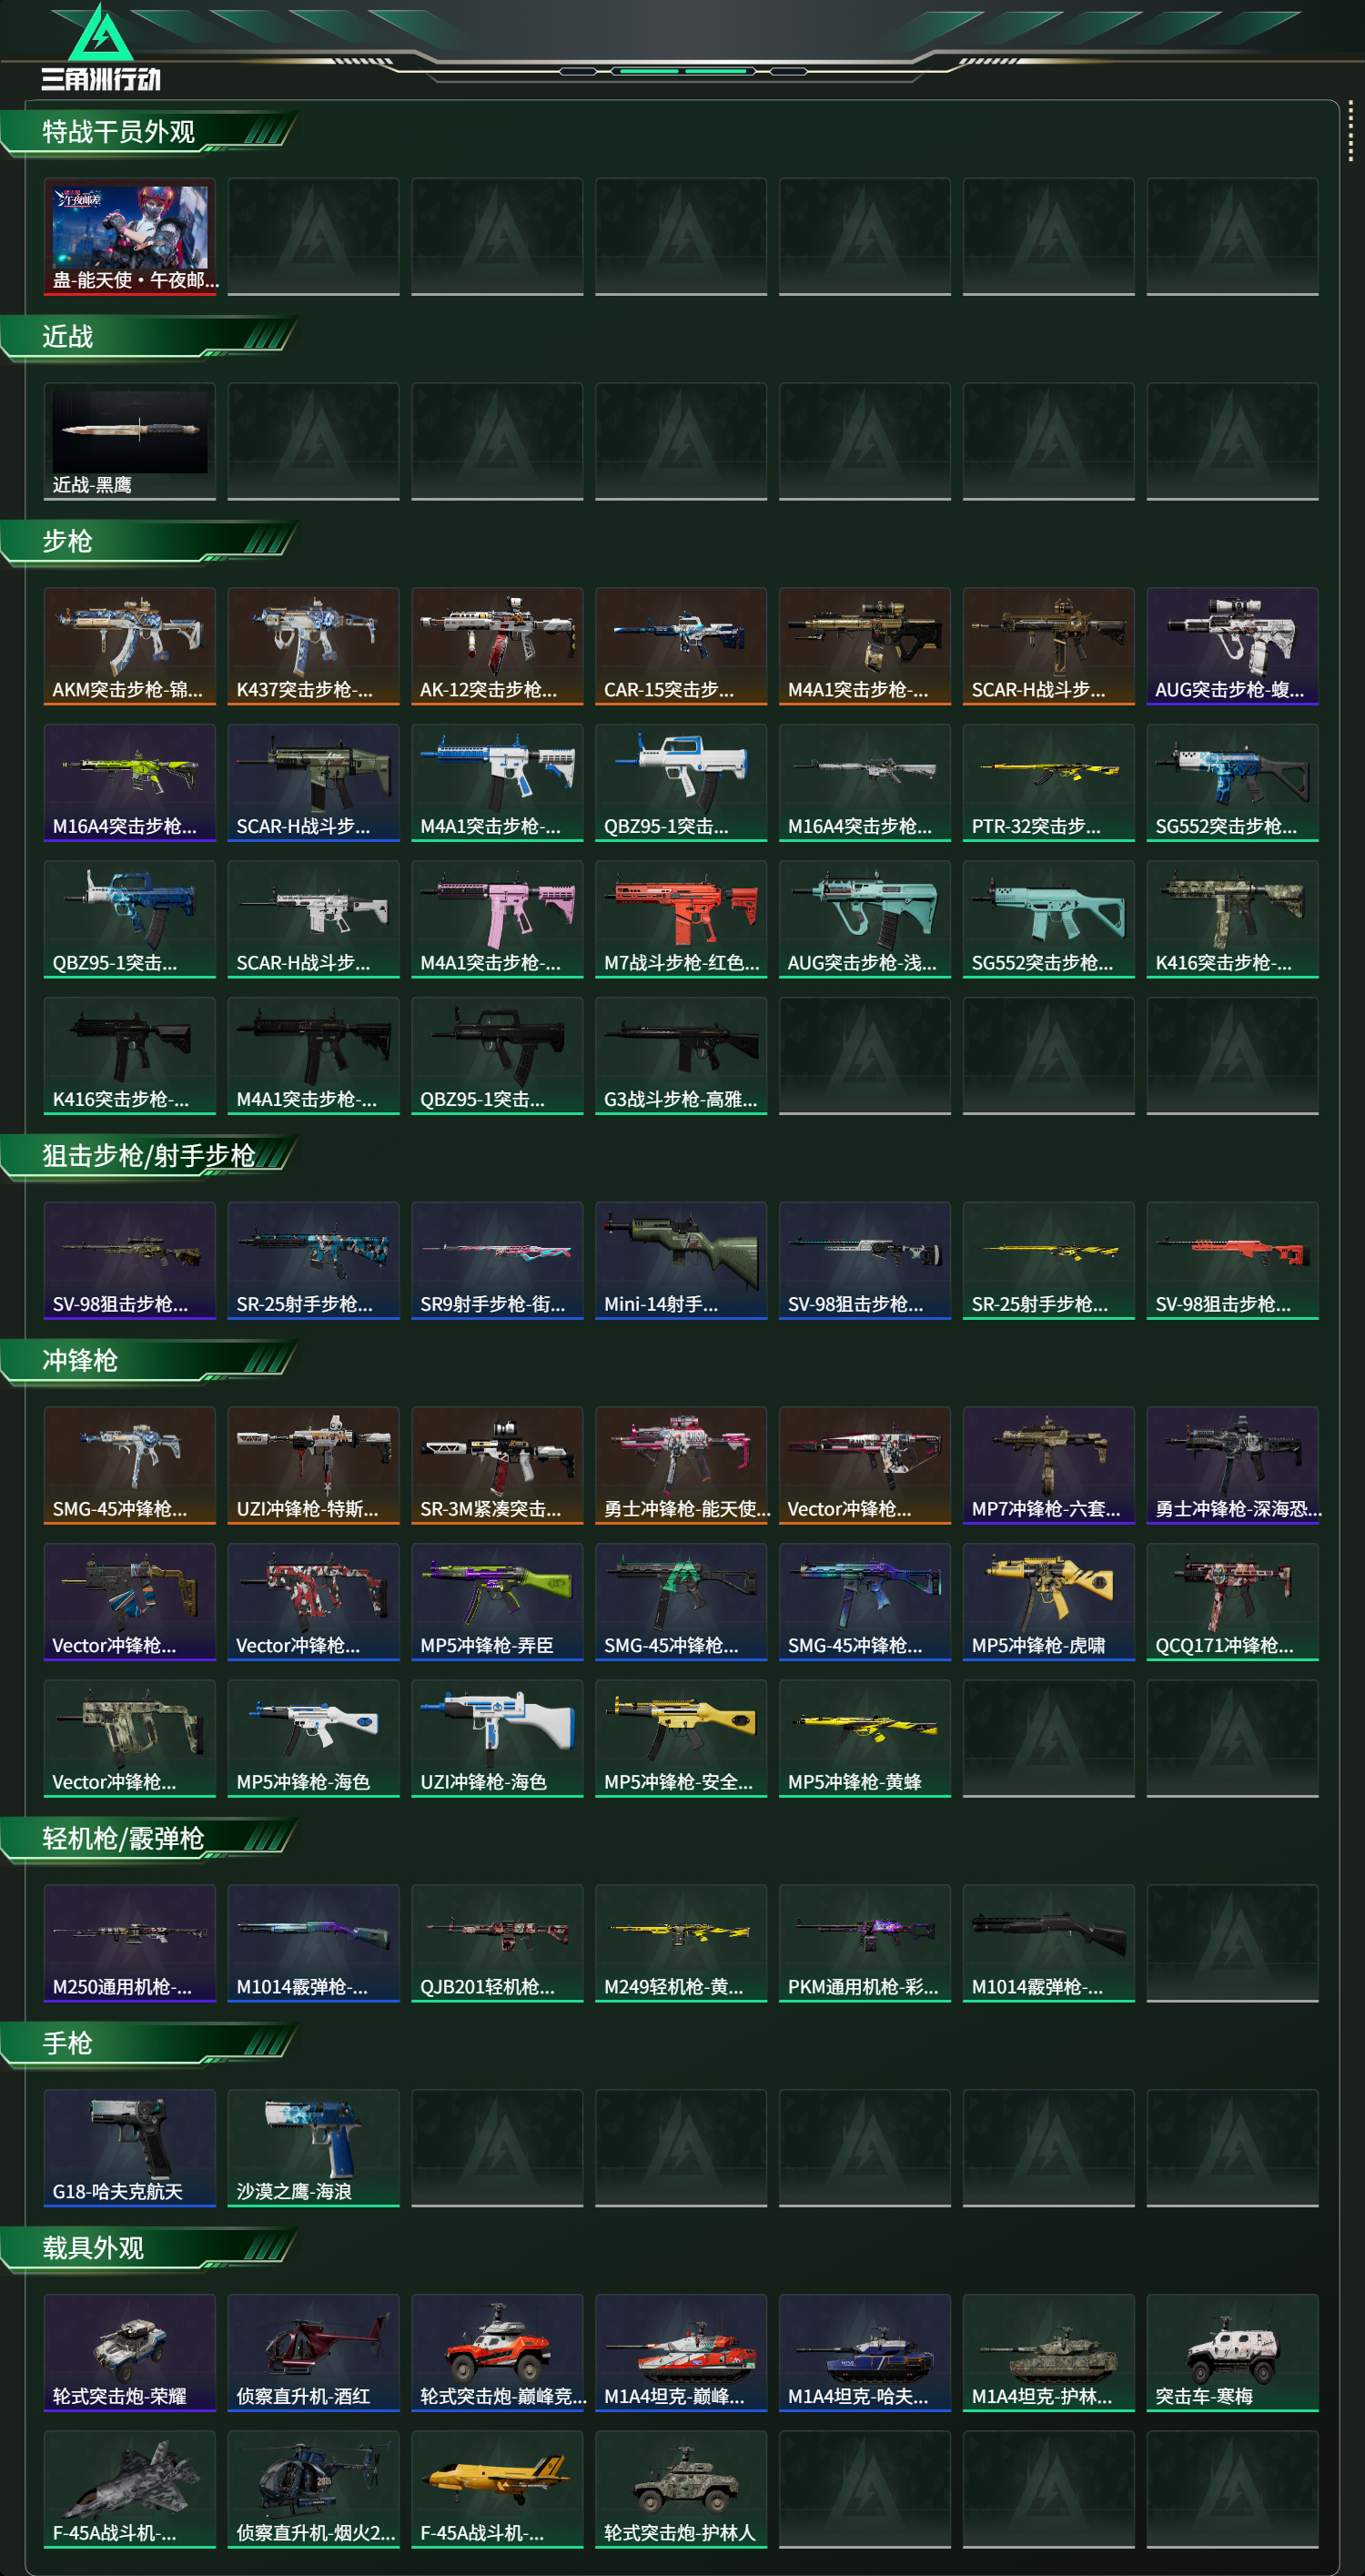This screenshot has height=2576, width=1365.
Task: Open the 蛊-能天使·午夜邮差 operator skin
Action: pos(130,237)
